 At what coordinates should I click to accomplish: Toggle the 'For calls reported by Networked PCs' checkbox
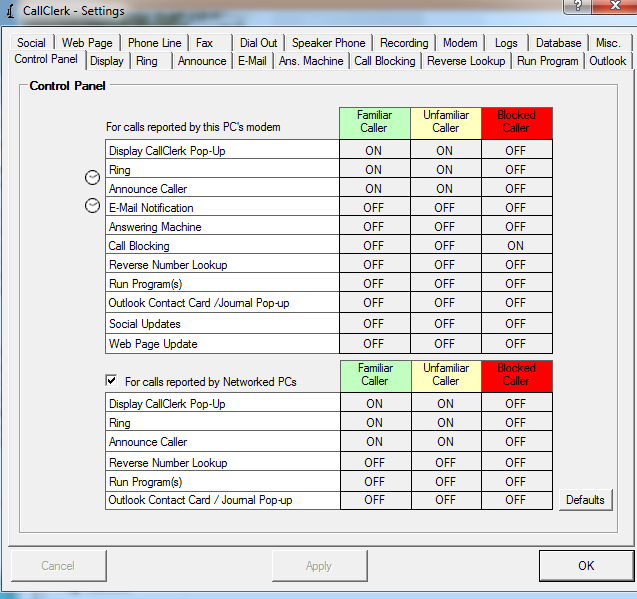click(x=111, y=380)
